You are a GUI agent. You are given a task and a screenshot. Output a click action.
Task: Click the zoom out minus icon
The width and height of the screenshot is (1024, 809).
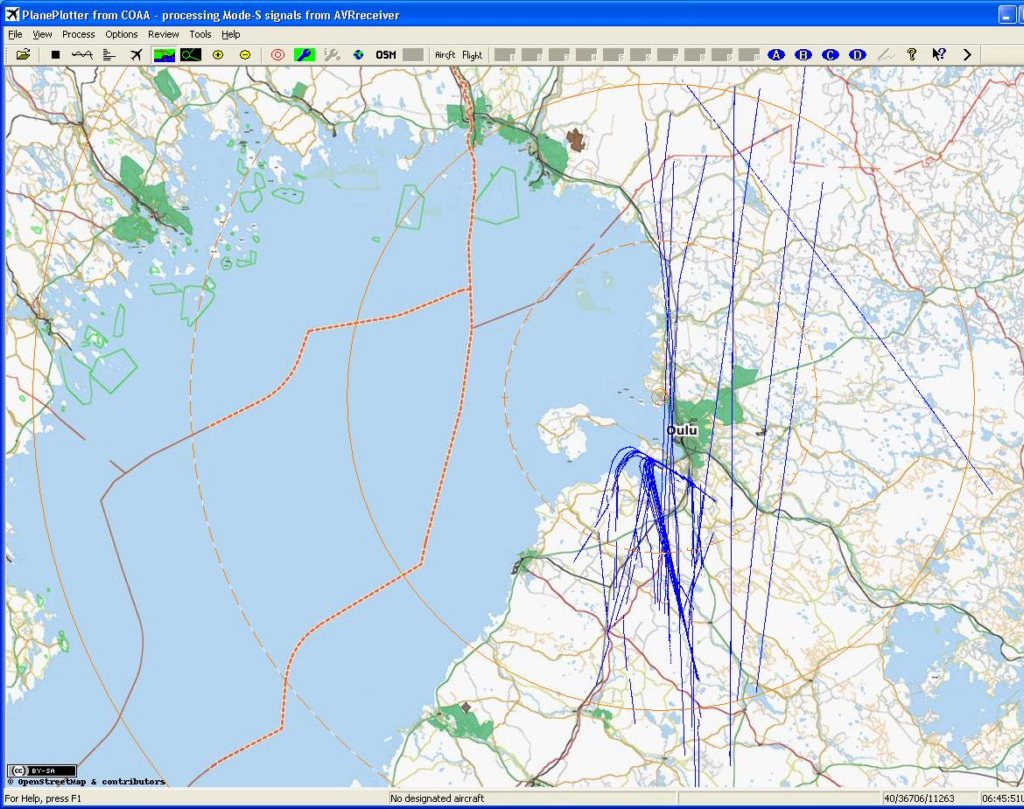click(245, 55)
